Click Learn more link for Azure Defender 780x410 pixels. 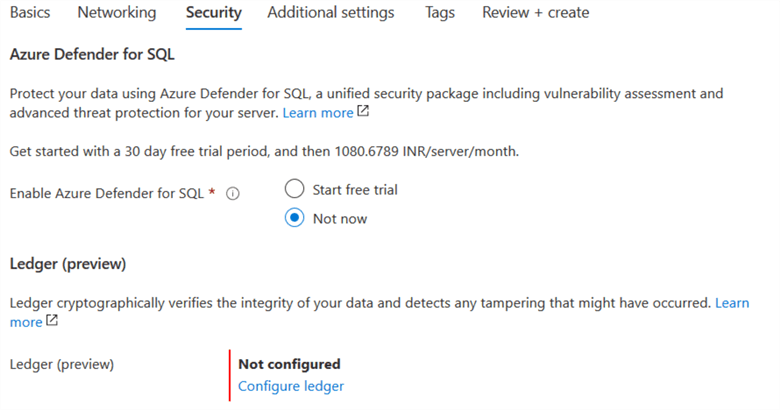317,113
